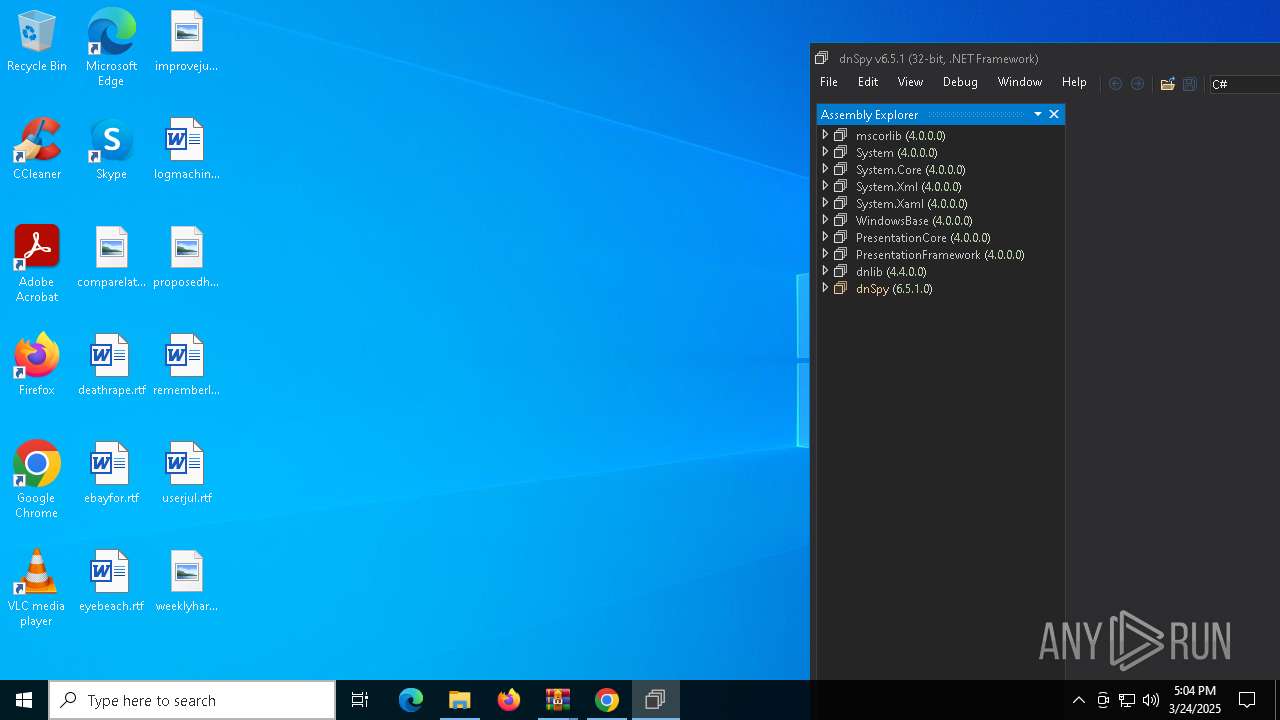The image size is (1280, 720).
Task: Expand the PresentationFramework assembly node
Action: click(x=825, y=254)
